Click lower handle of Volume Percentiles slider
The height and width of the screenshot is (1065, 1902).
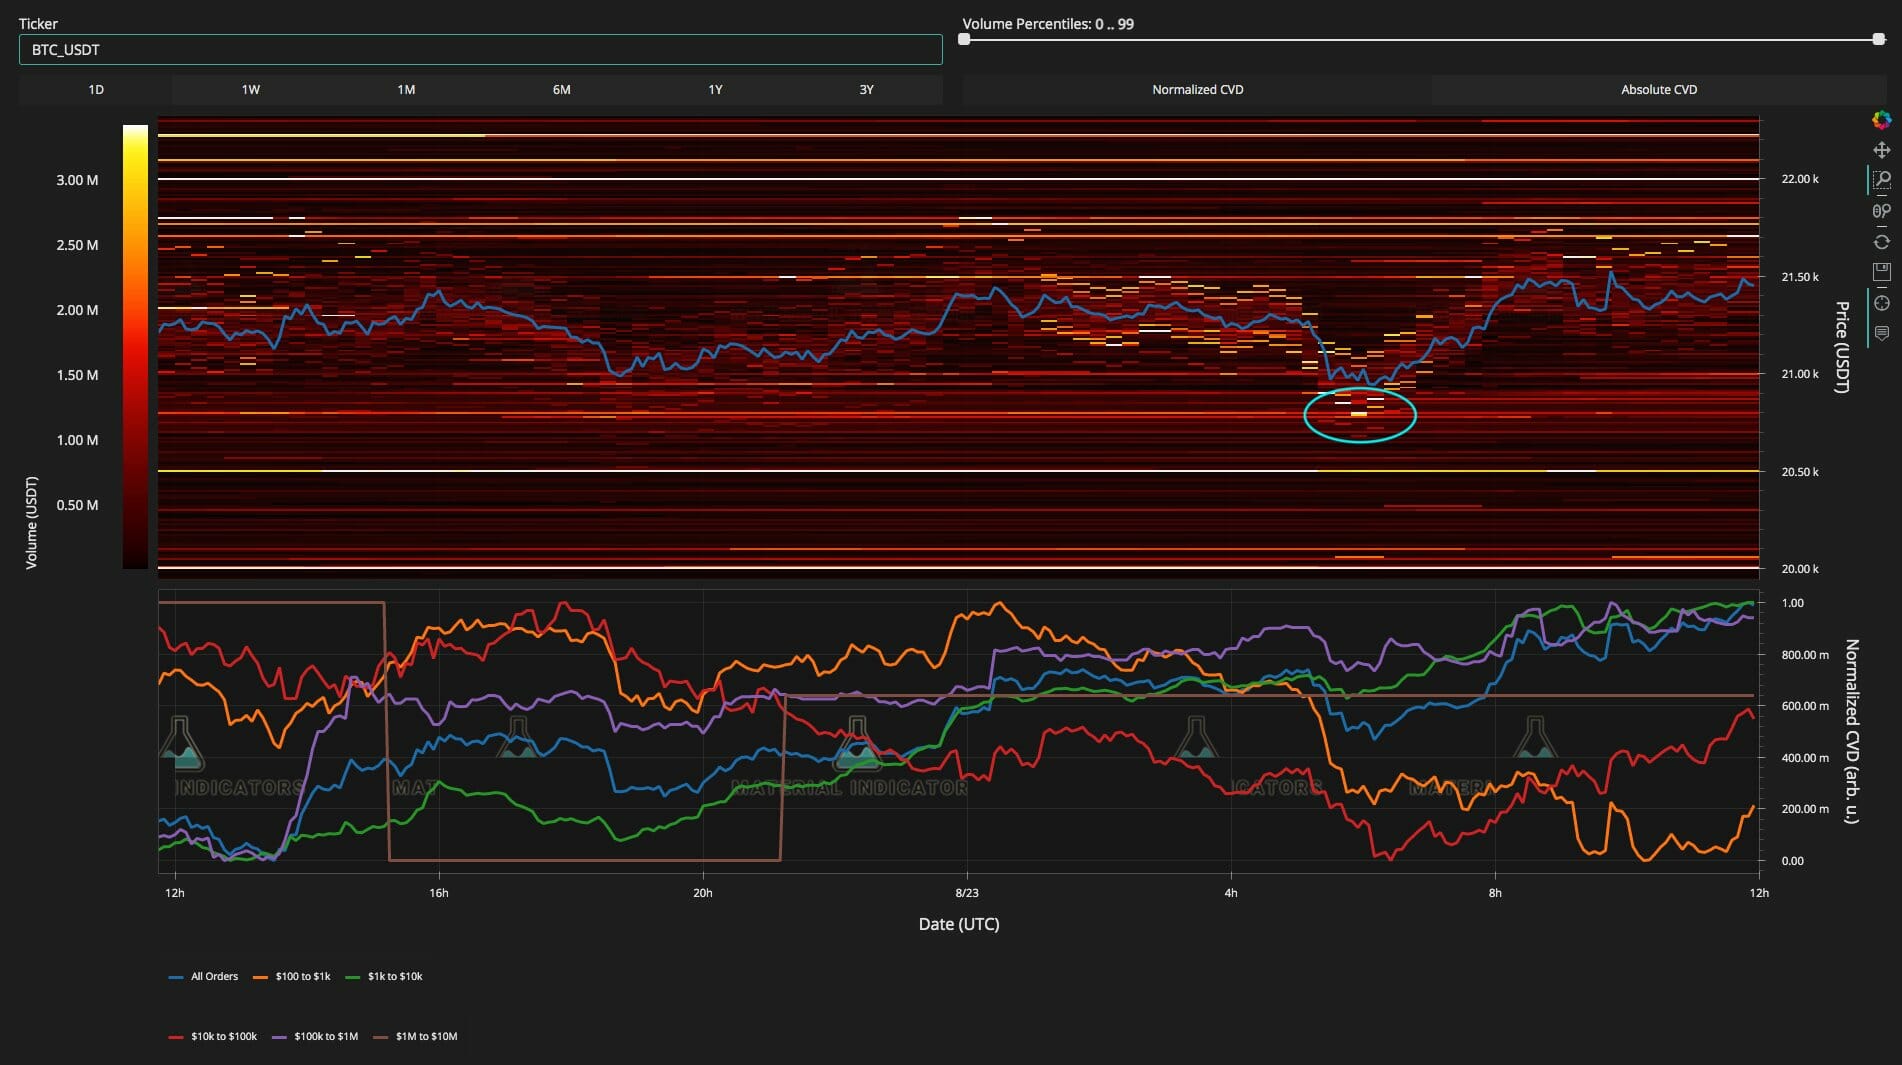(x=964, y=39)
